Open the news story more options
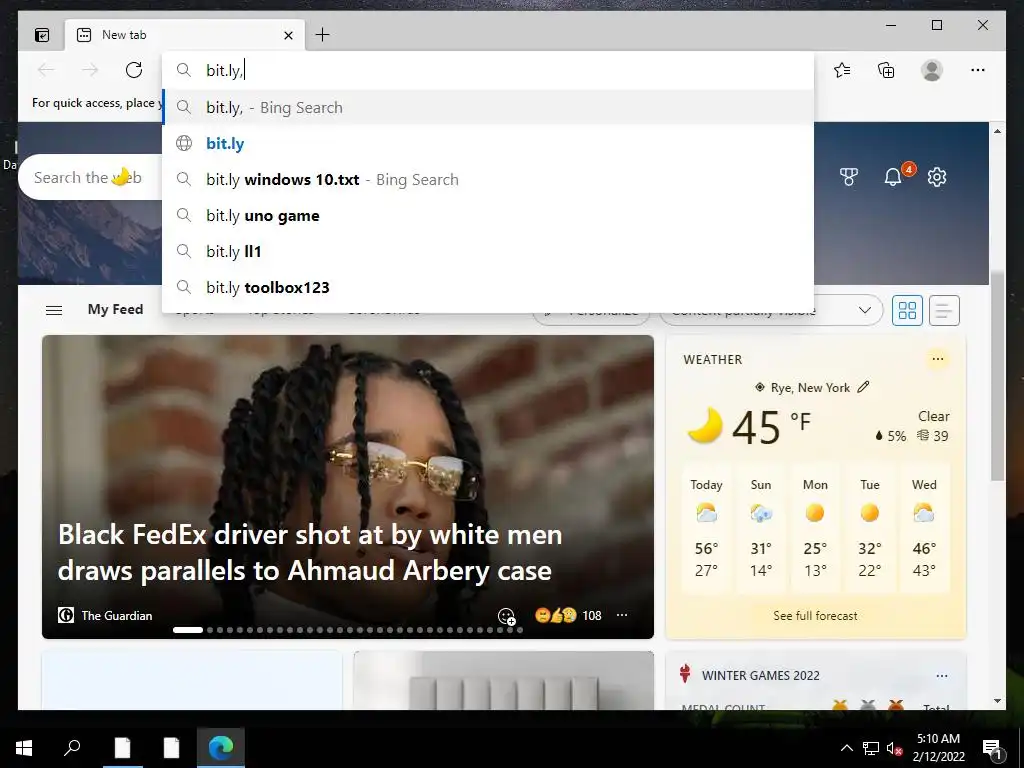Viewport: 1024px width, 768px height. click(622, 615)
